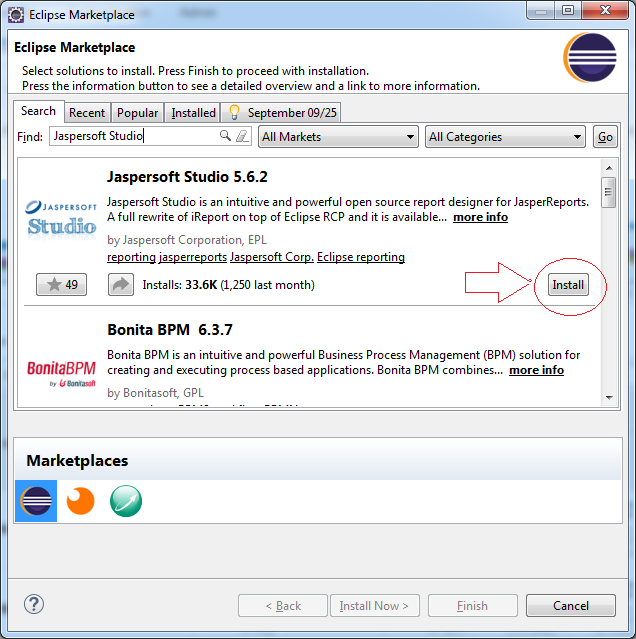Click the Bonita BPM 6.3.7 title

[x=170, y=330]
